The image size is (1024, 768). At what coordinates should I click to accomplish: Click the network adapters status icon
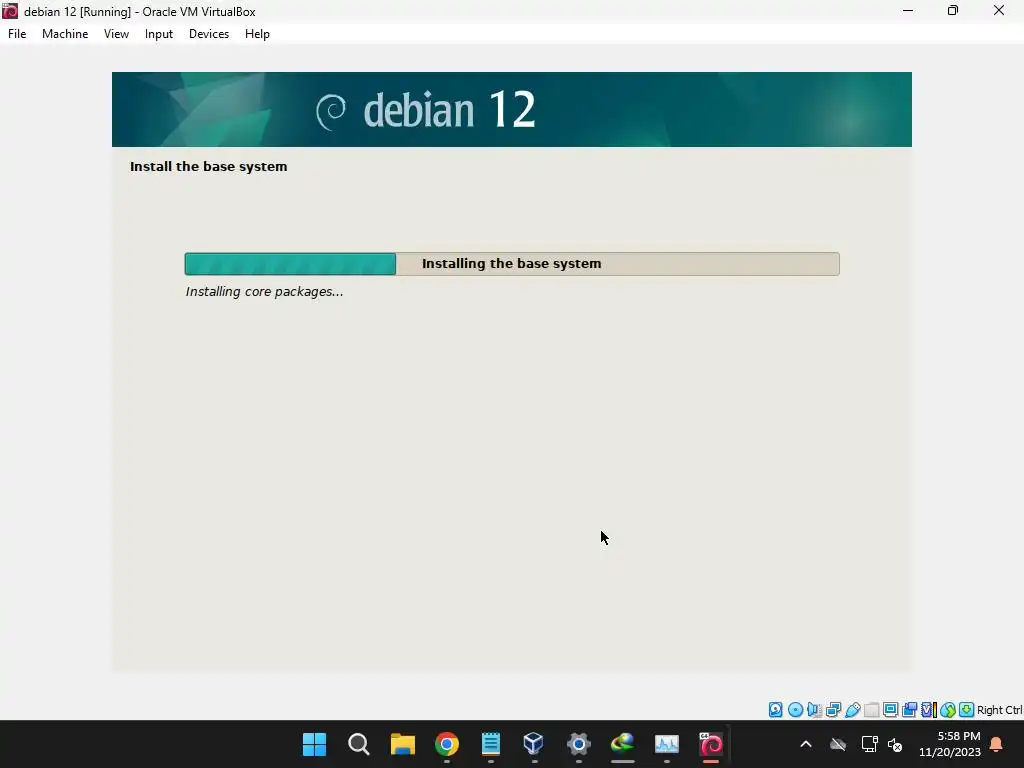click(x=833, y=710)
